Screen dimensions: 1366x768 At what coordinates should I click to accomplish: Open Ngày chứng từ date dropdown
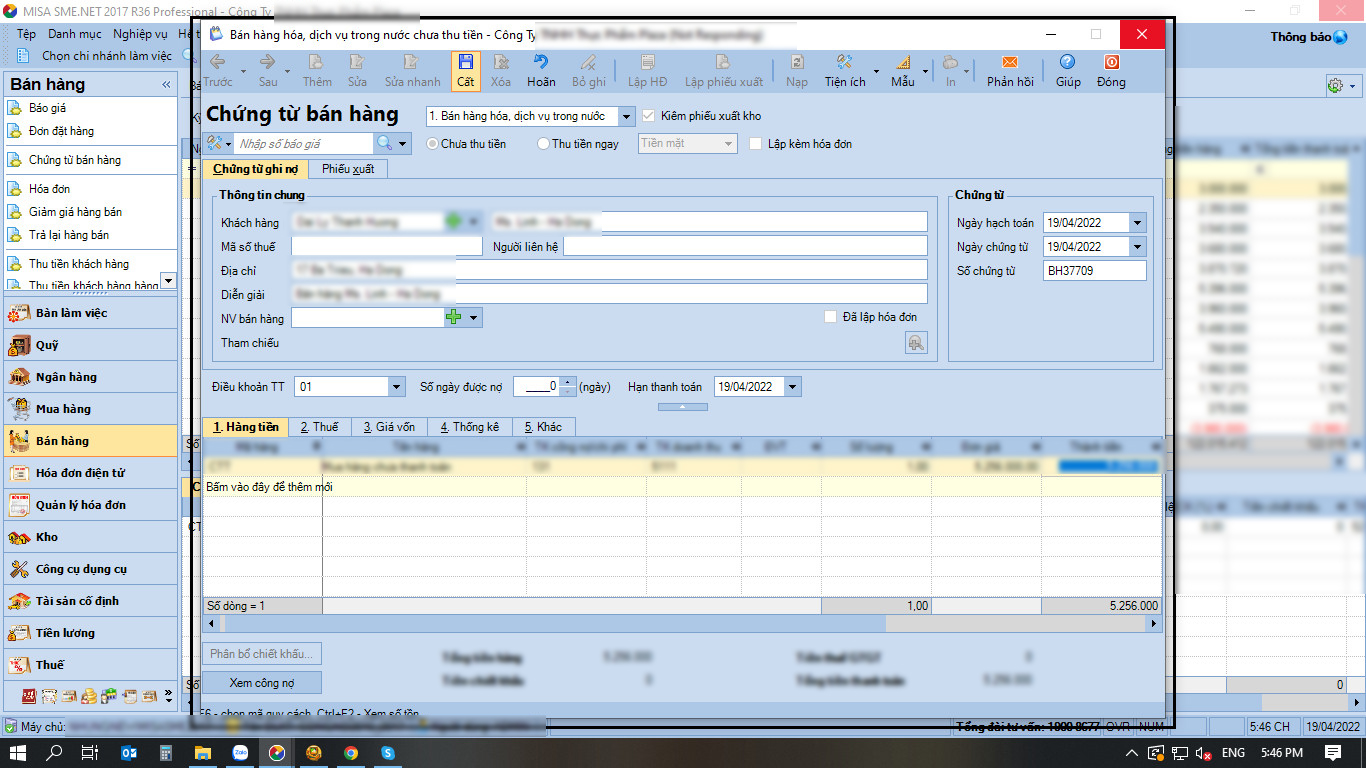(1137, 246)
